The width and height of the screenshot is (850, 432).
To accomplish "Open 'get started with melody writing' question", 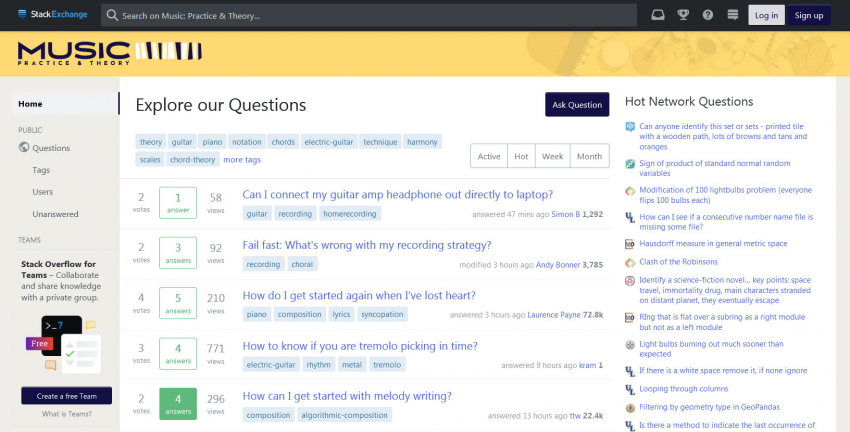I will tap(347, 396).
